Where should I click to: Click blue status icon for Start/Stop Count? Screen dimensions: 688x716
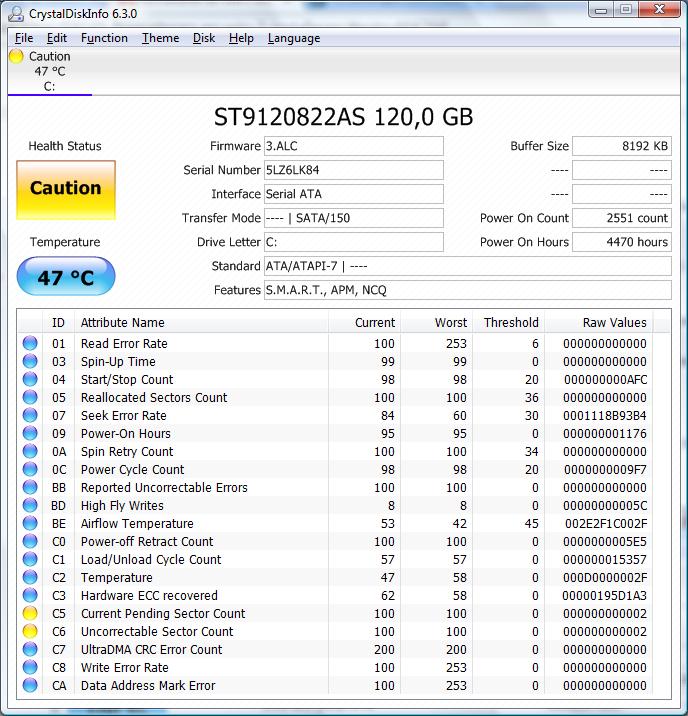(30, 379)
